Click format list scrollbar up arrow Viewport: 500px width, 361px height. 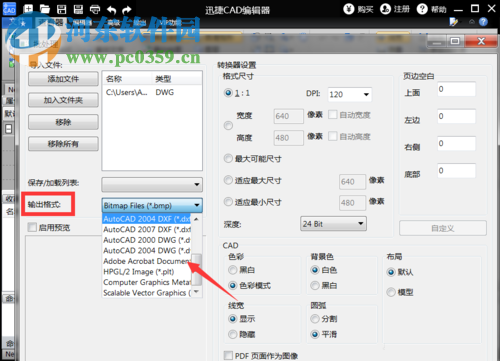[x=196, y=219]
